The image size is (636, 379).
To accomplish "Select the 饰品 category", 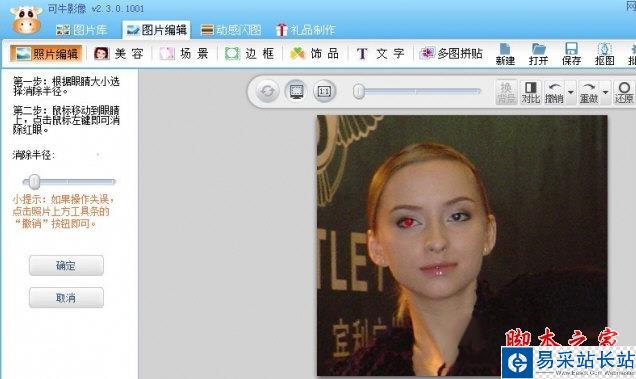I will coord(314,54).
